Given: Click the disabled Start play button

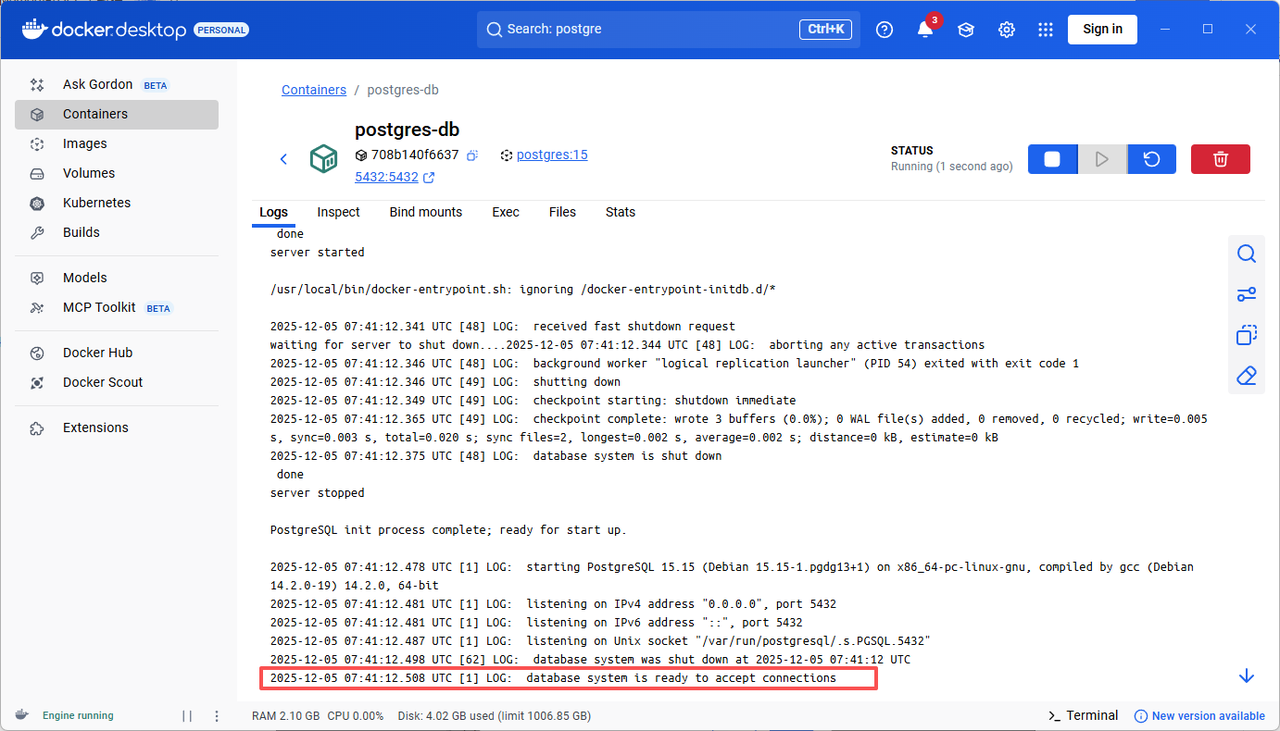Looking at the screenshot, I should tap(1102, 159).
